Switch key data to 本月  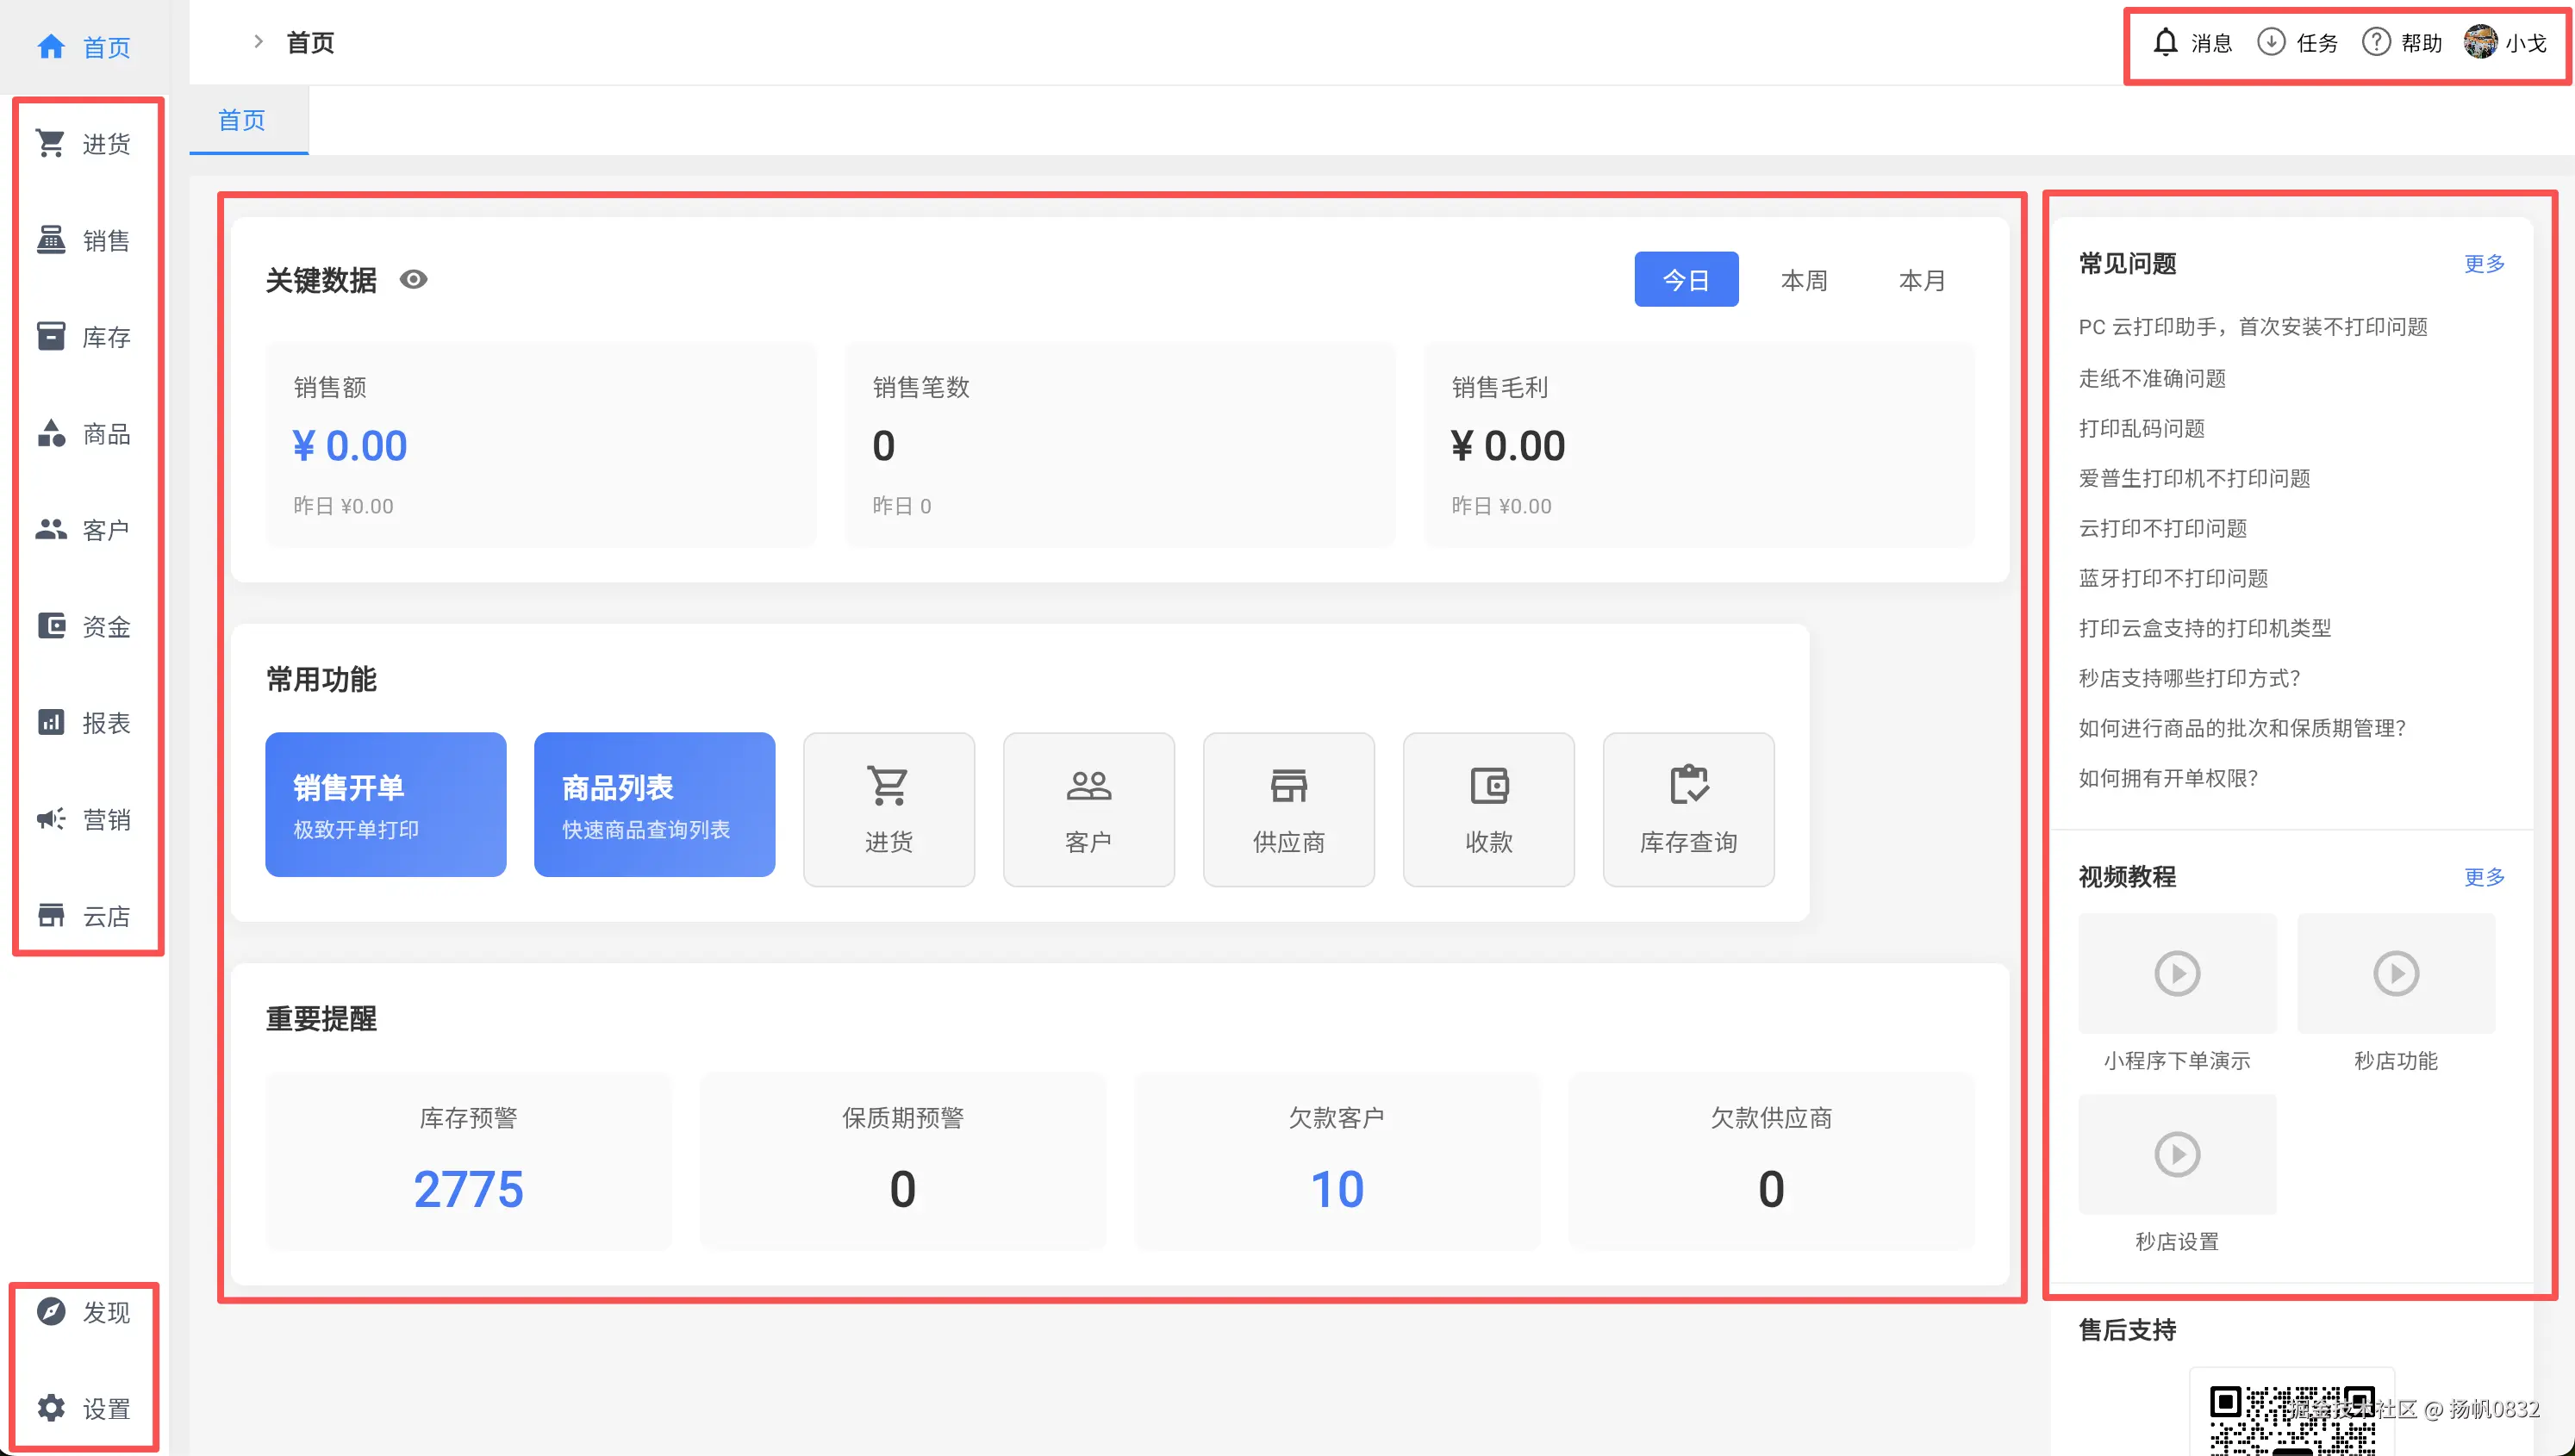1921,280
